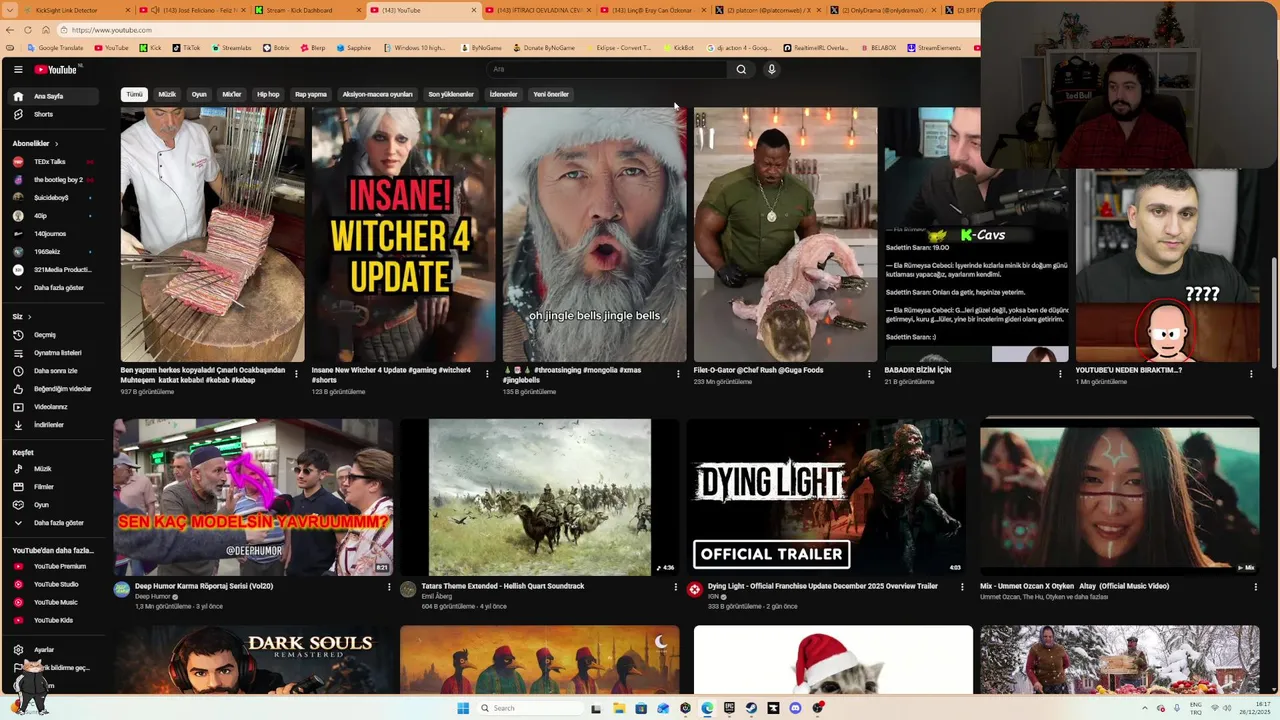The image size is (1280, 720).
Task: Open Videolarınız in sidebar
Action: (55, 407)
